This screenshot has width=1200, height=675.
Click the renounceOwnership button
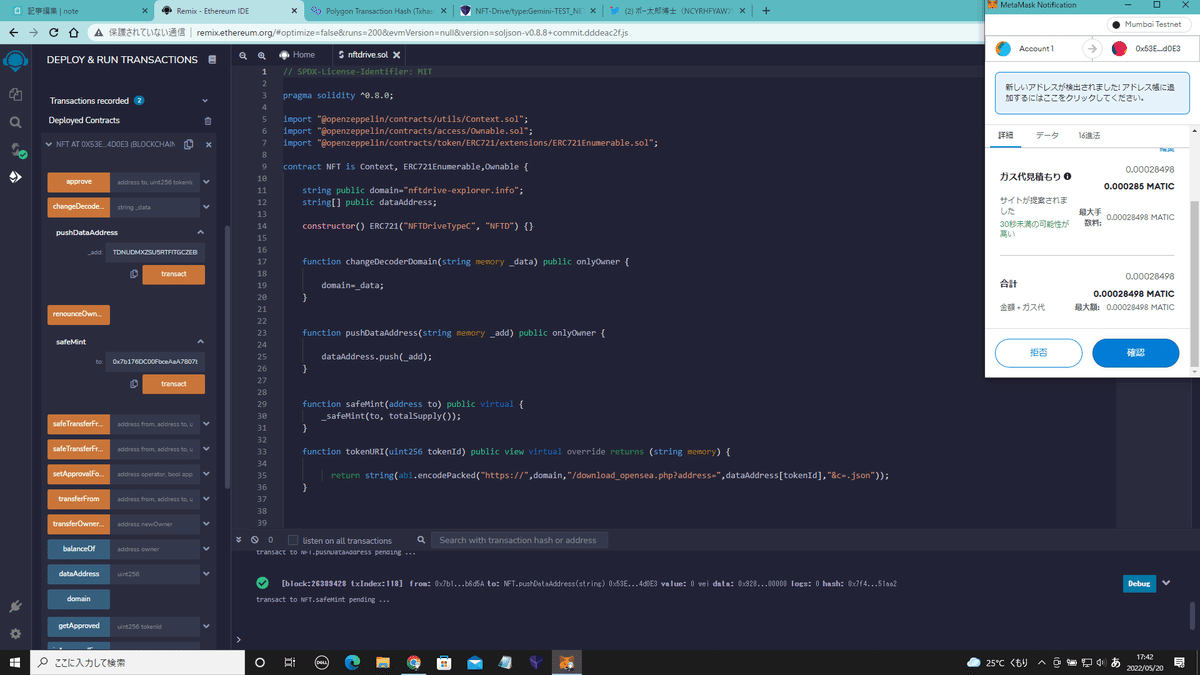tap(79, 314)
